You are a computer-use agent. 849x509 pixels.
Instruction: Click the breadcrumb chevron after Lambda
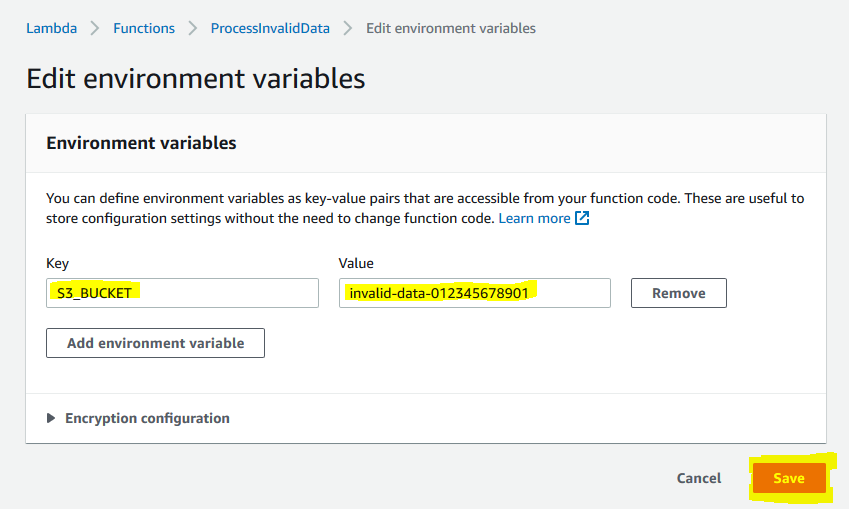tap(95, 28)
